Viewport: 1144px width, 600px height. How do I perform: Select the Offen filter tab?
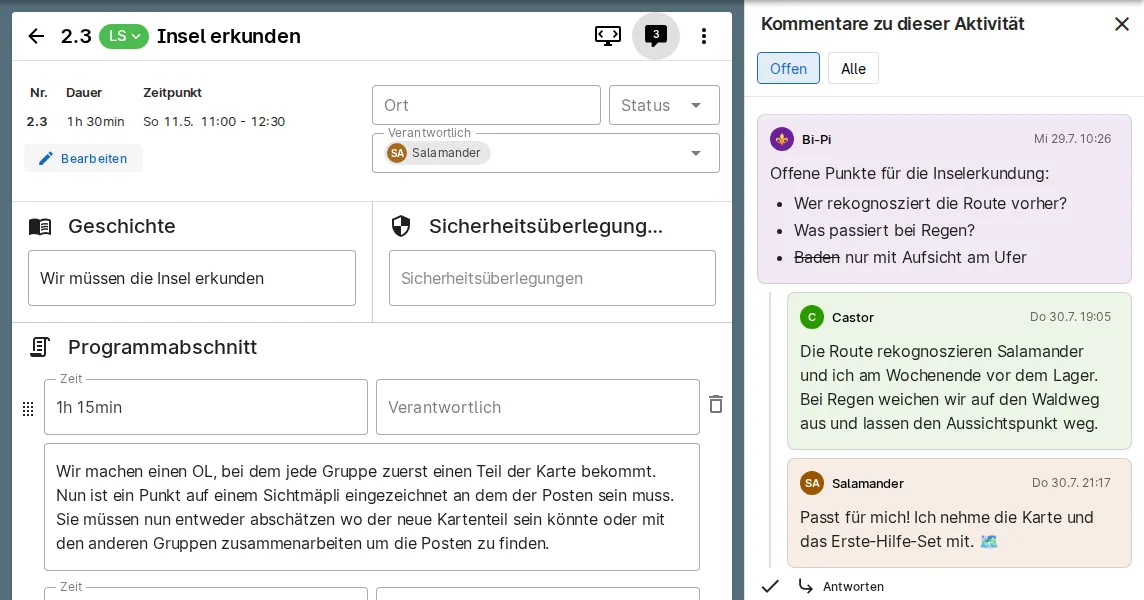coord(788,69)
